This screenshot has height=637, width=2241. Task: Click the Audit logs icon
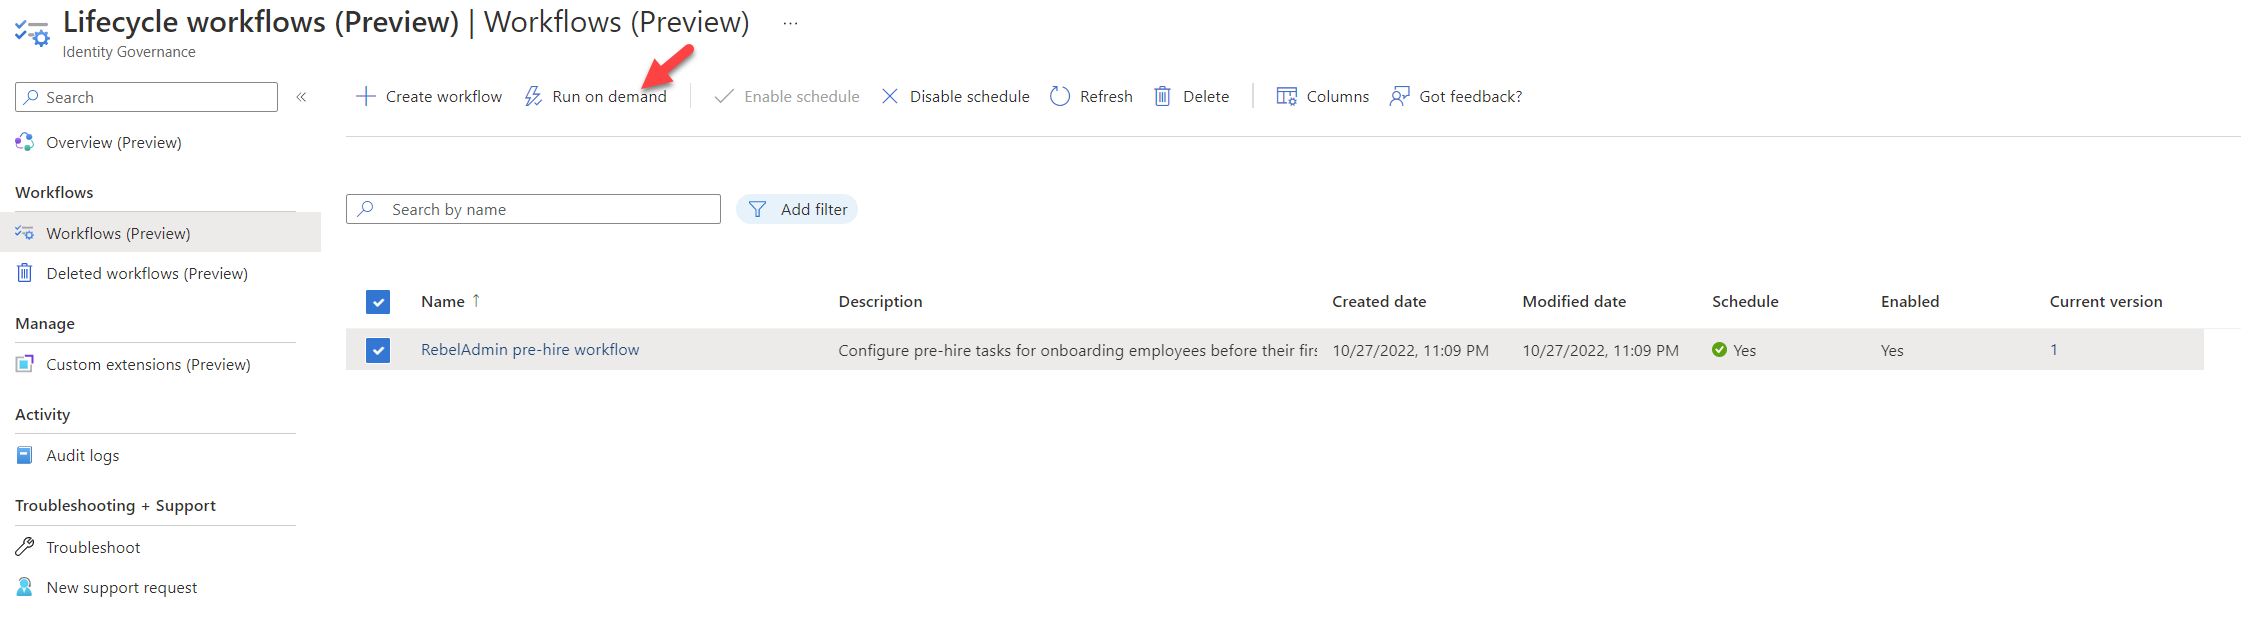click(x=25, y=455)
